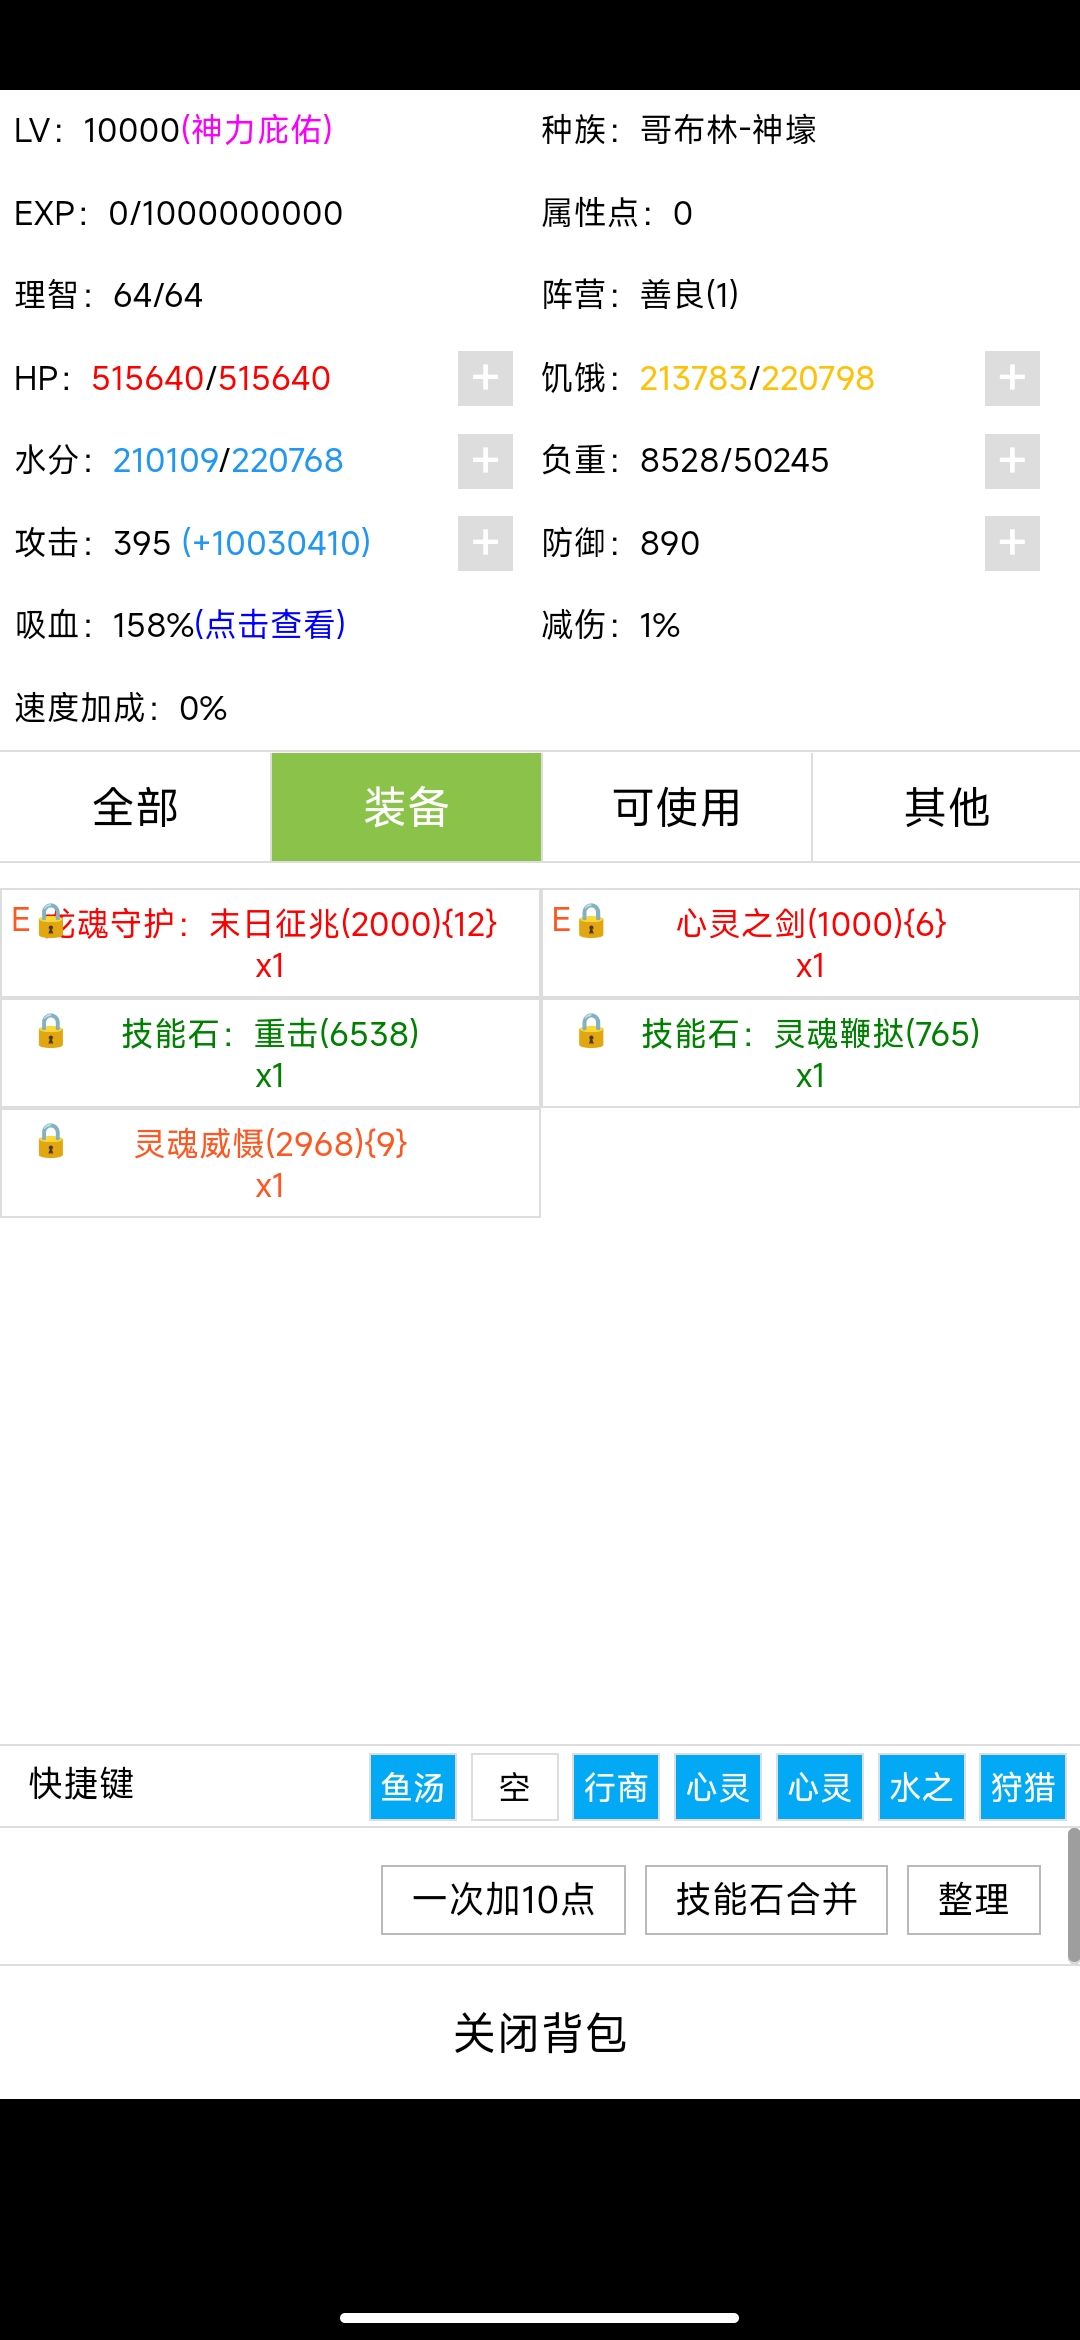Tap the plus icon beside 攻击 stat
1080x2340 pixels.
485,543
